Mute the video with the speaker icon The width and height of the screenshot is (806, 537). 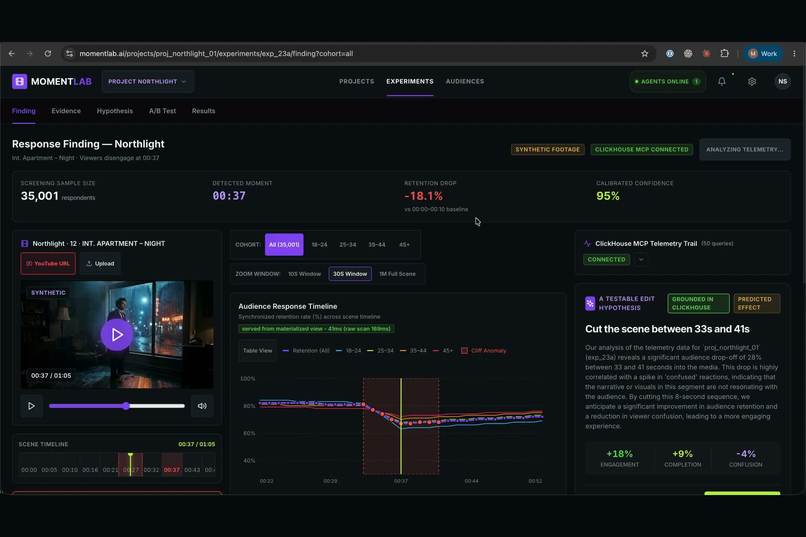click(x=202, y=406)
